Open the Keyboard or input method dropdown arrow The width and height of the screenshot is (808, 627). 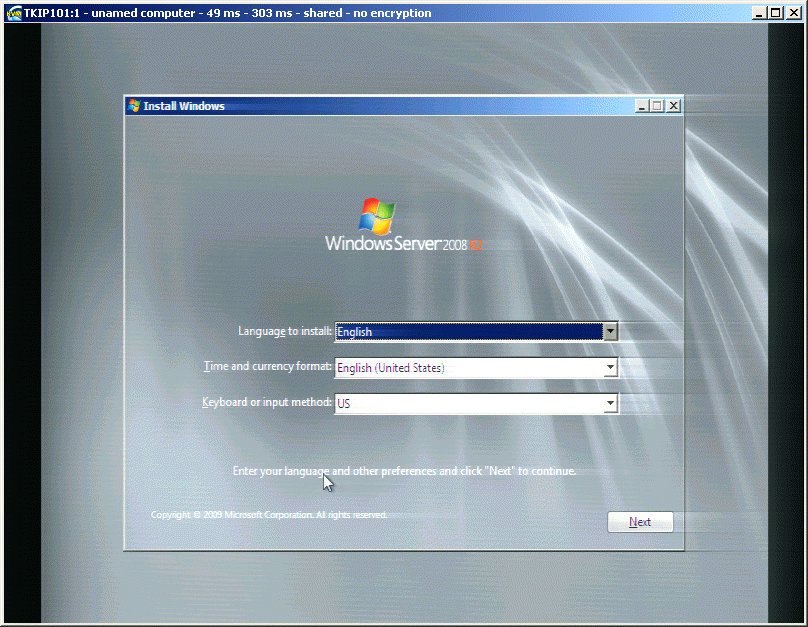(x=610, y=403)
